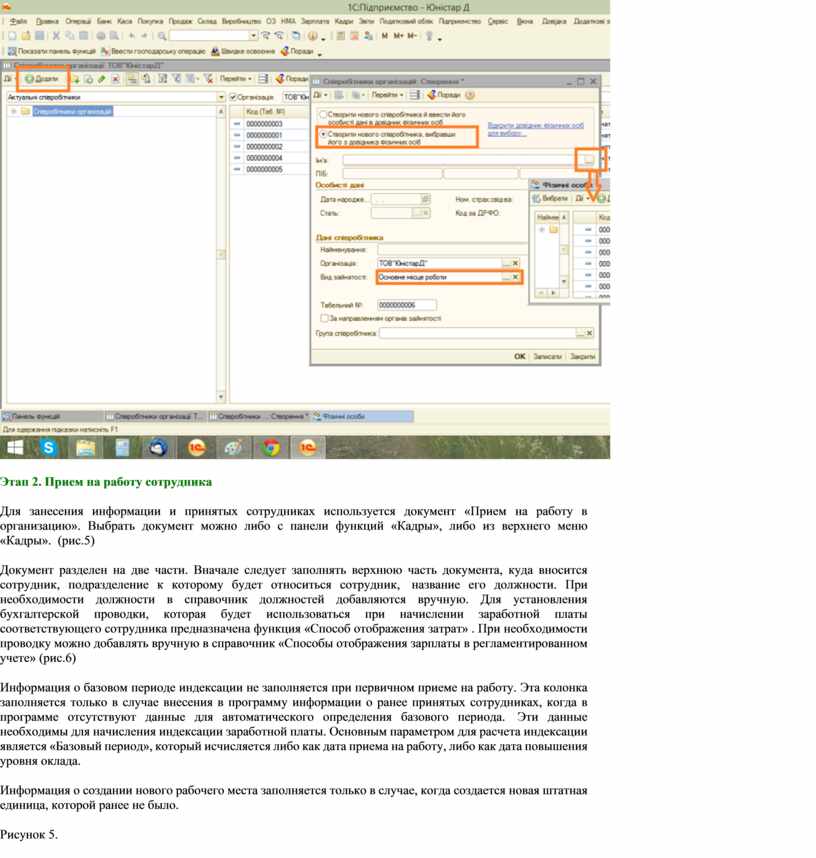This screenshot has width=816, height=858.
Task: Click Показати панель функцій button
Action: [x=51, y=51]
